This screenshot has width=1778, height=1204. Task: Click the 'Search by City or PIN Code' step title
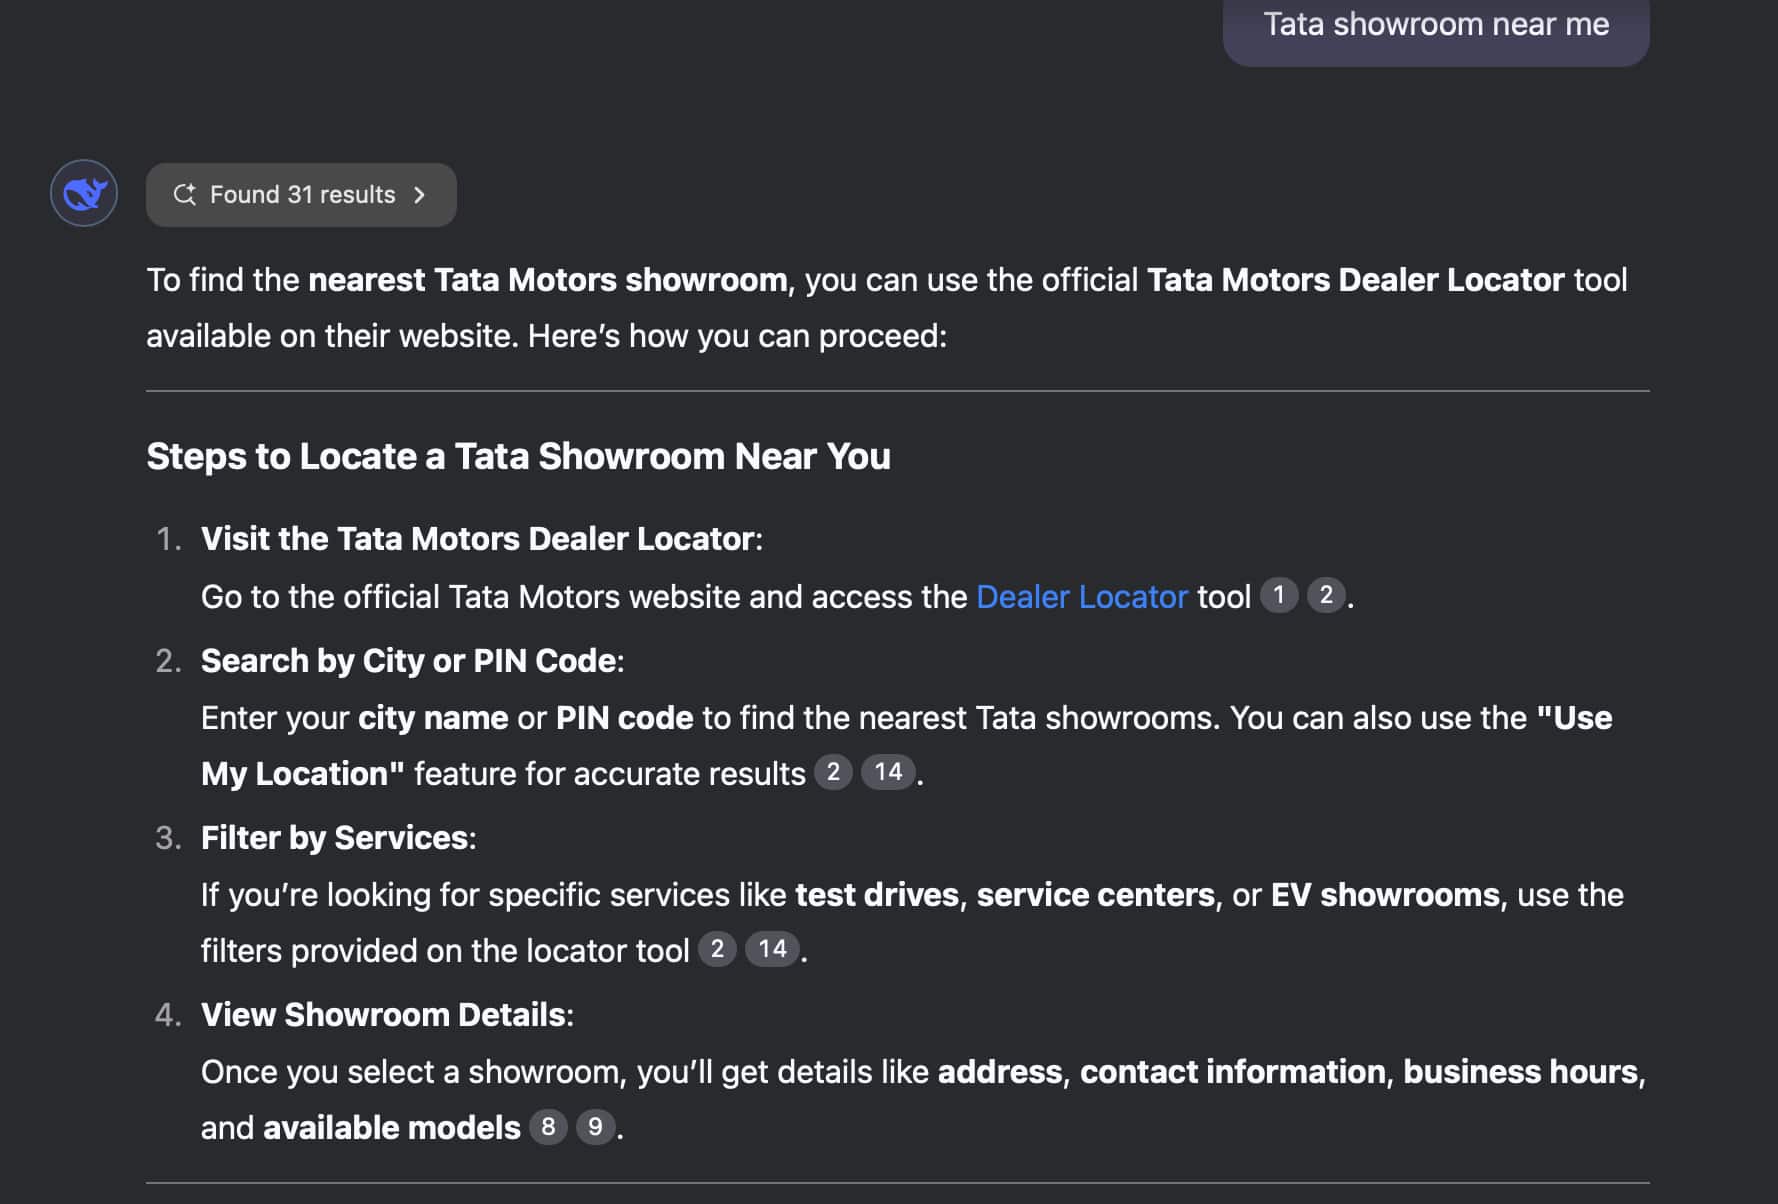pyautogui.click(x=408, y=661)
